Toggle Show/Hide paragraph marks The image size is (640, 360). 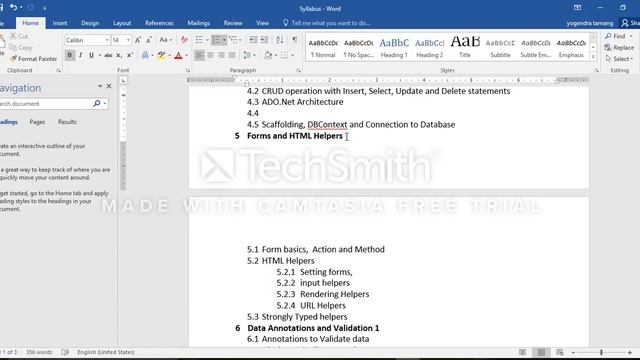pos(294,40)
